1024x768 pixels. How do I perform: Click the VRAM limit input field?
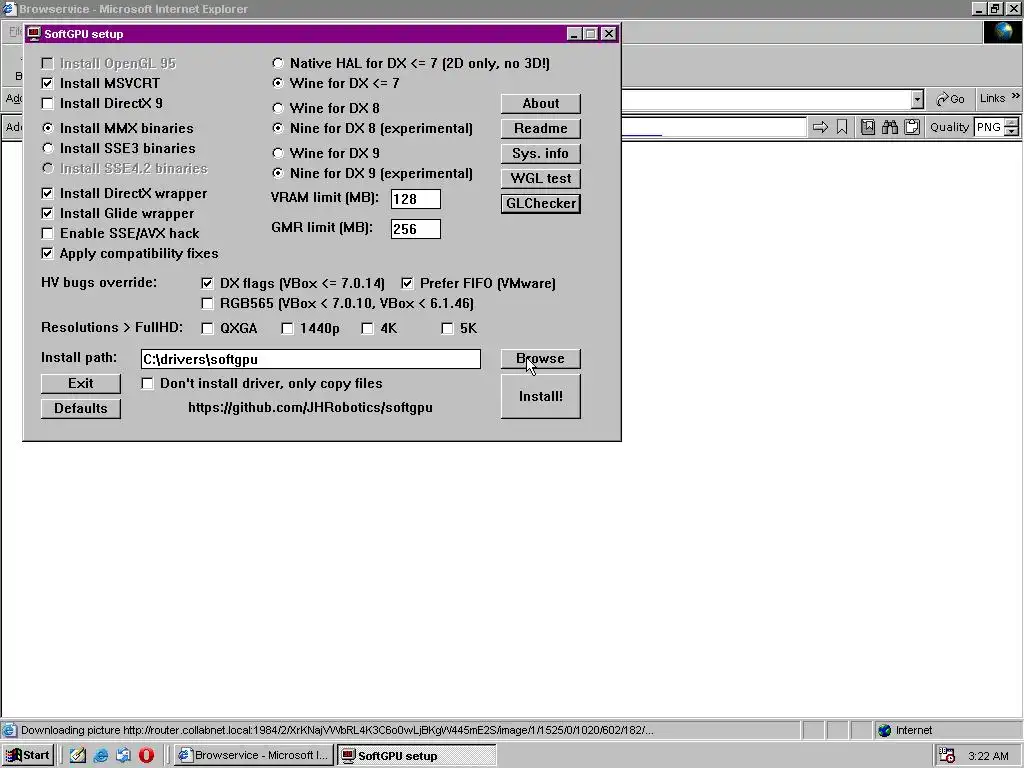415,199
